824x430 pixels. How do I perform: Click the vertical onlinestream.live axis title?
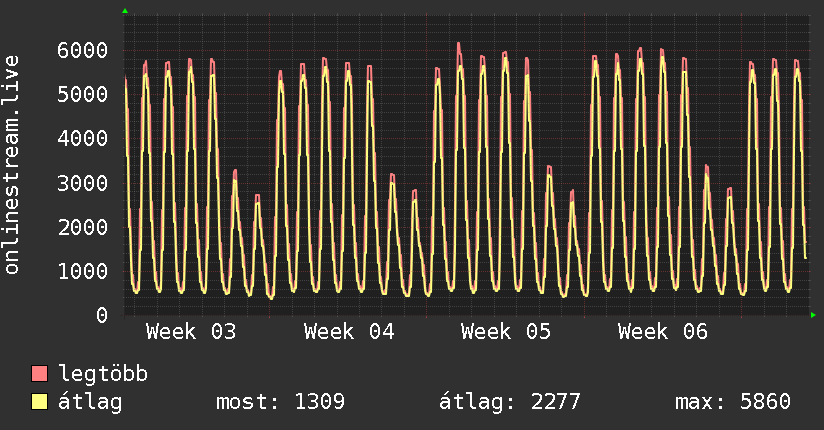click(x=12, y=165)
